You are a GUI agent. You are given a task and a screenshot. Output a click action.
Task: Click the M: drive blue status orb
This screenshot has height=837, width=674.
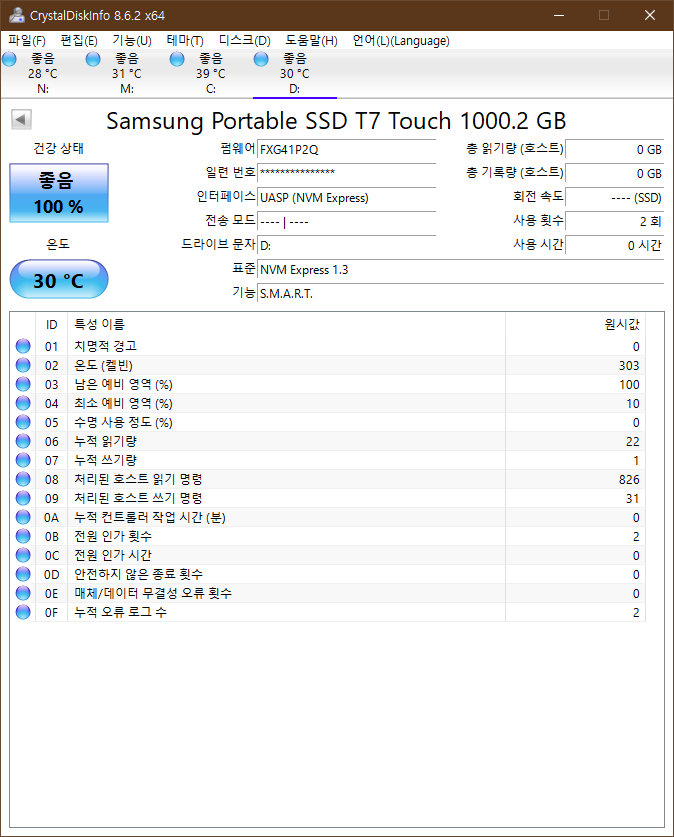(93, 59)
